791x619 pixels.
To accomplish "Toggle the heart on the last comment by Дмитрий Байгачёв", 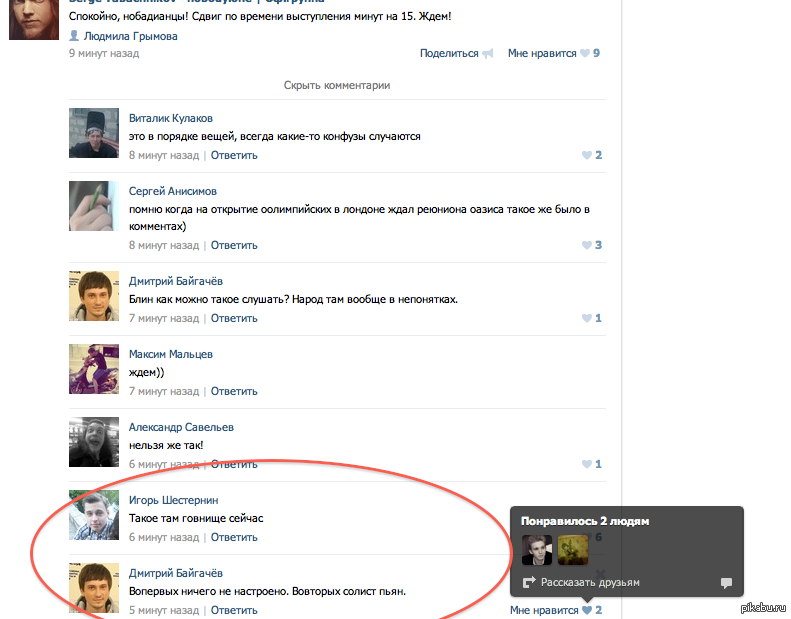I will pyautogui.click(x=586, y=610).
